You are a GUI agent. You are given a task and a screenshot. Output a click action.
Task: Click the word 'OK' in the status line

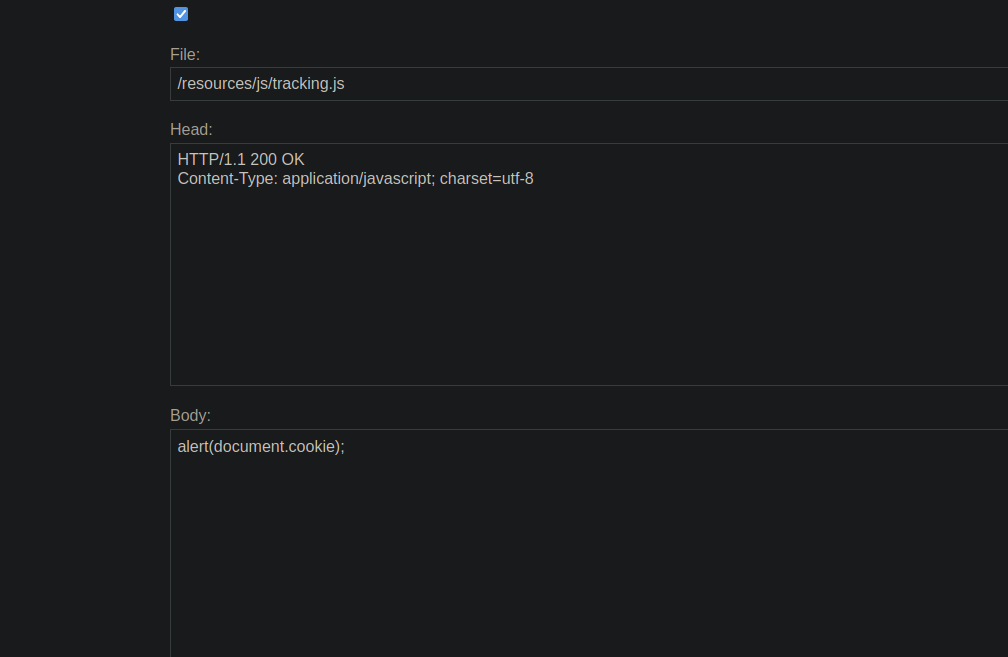coord(293,160)
